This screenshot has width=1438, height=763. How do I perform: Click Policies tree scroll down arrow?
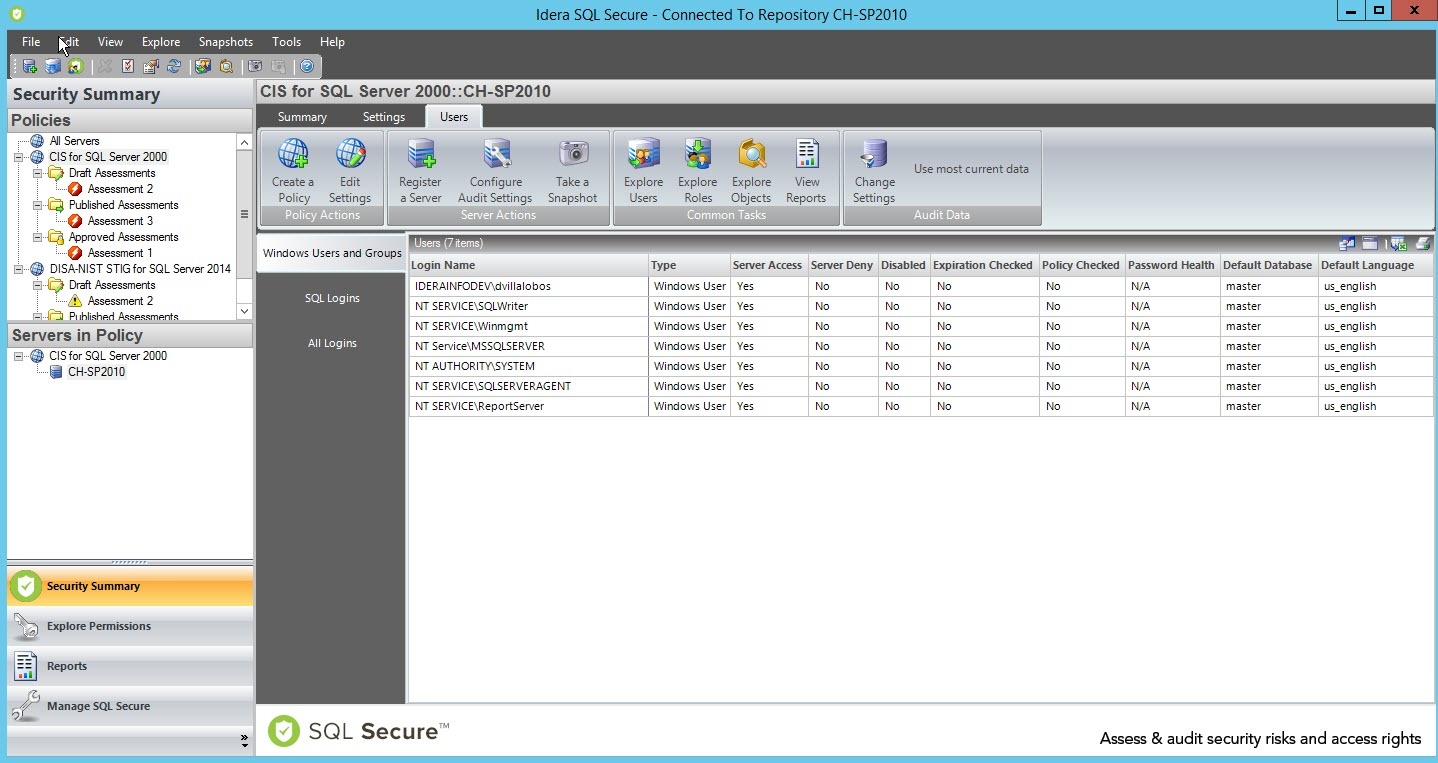[244, 312]
